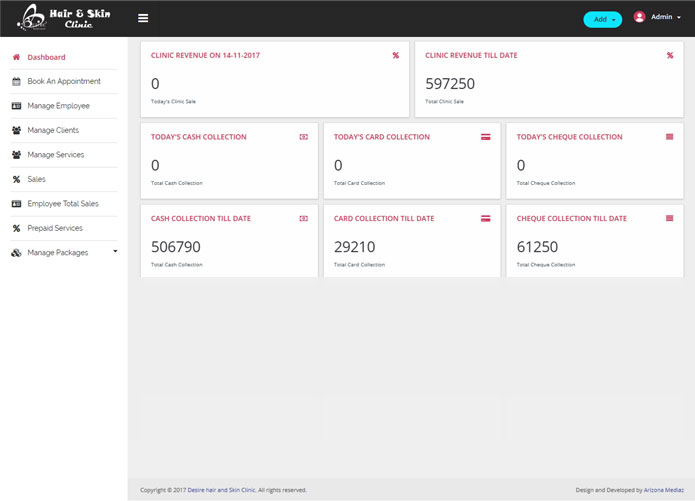Screen dimensions: 695x501
Task: Click the percent icon beside Prepaid Services
Action: (16, 228)
